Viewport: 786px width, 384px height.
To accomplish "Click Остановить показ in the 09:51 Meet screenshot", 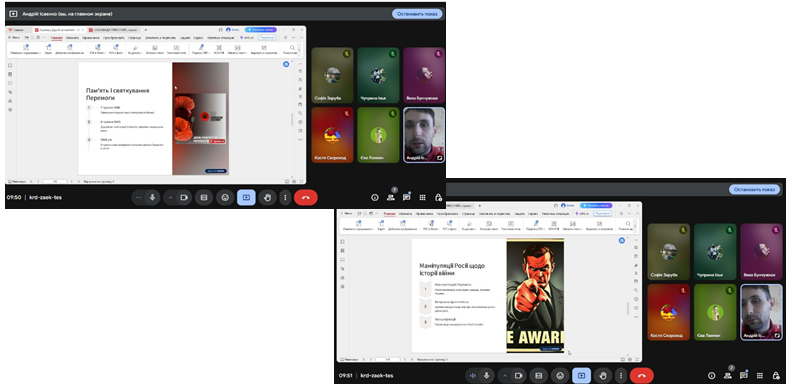I will 754,189.
